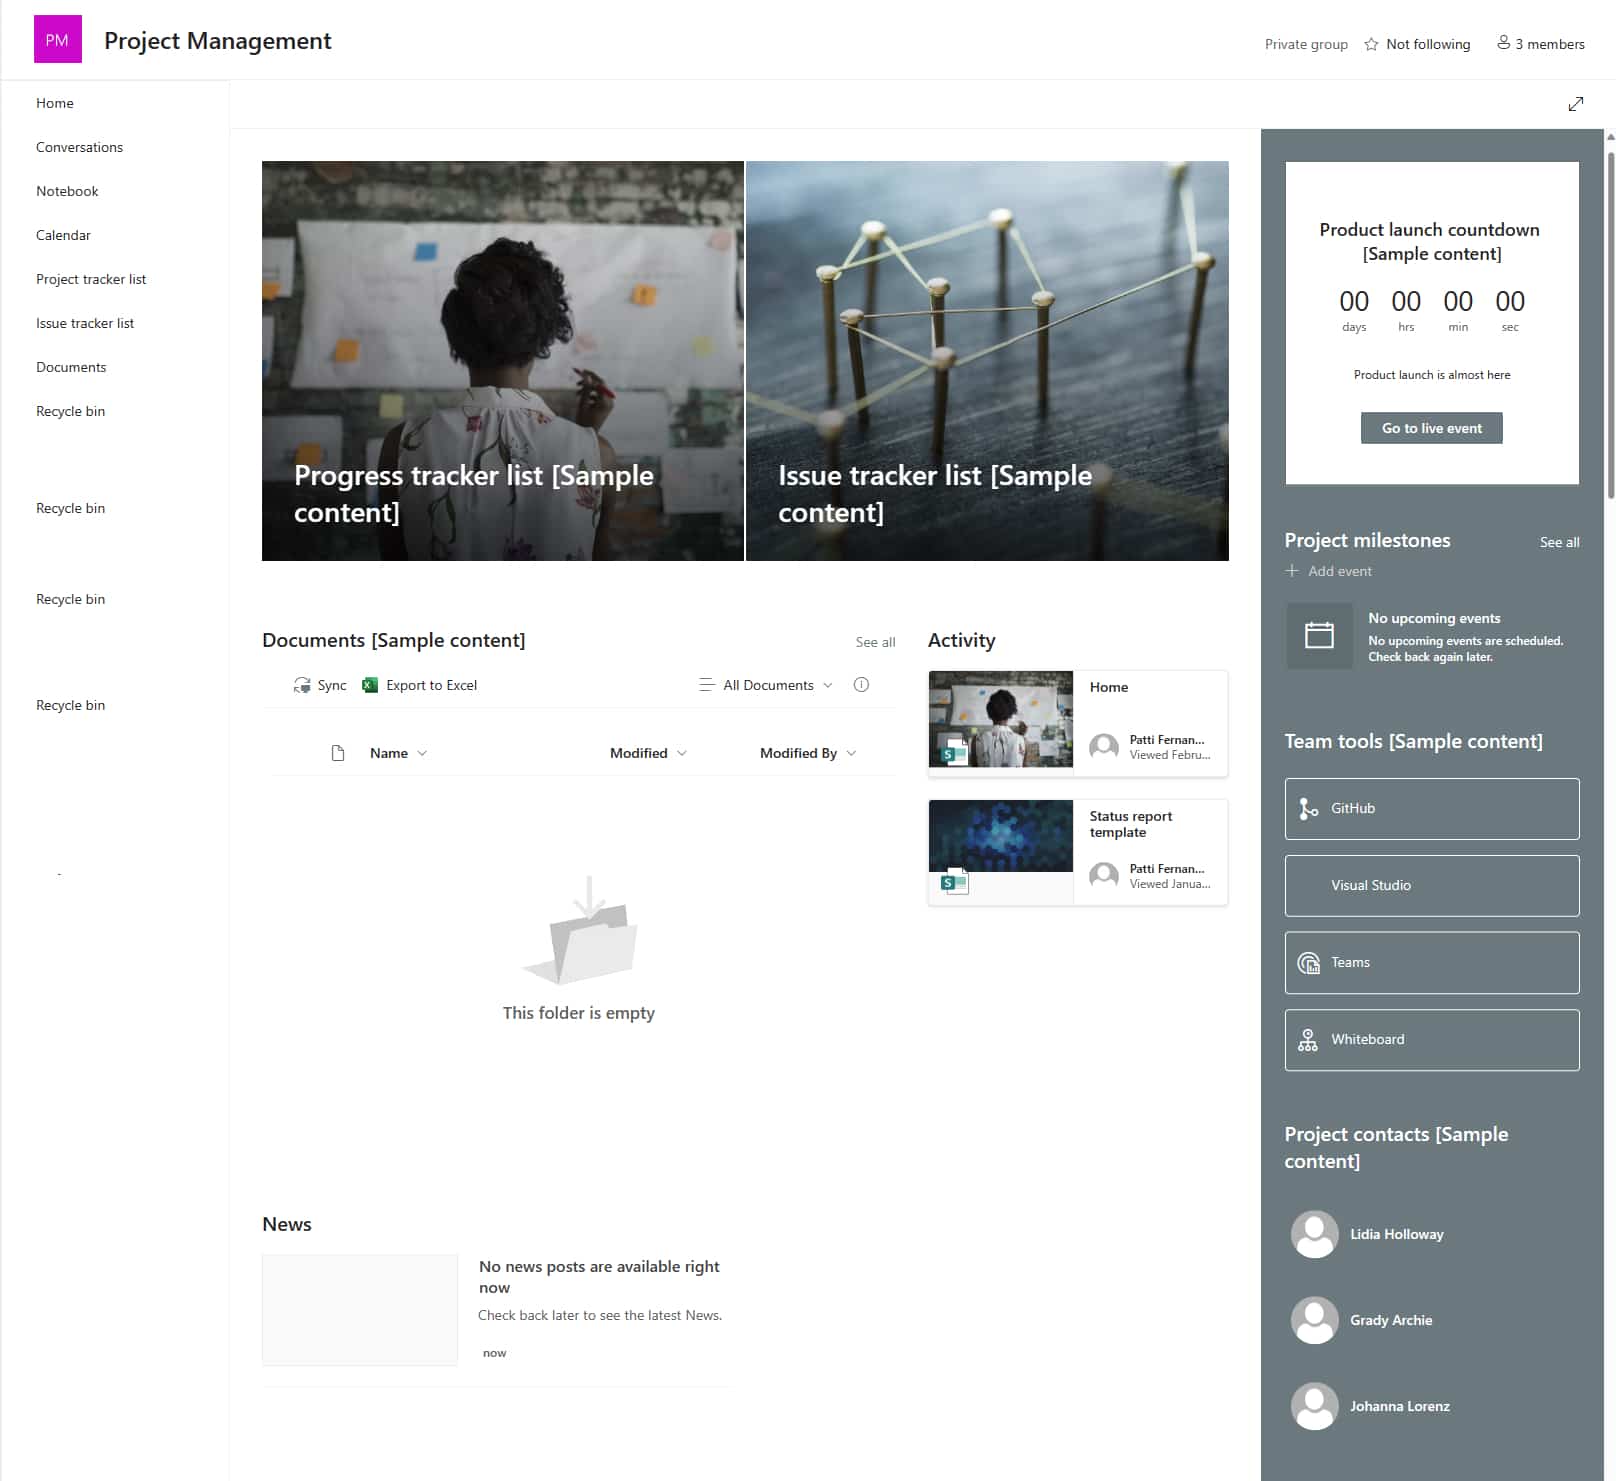Click the Go to live event button
This screenshot has width=1616, height=1481.
click(x=1431, y=428)
